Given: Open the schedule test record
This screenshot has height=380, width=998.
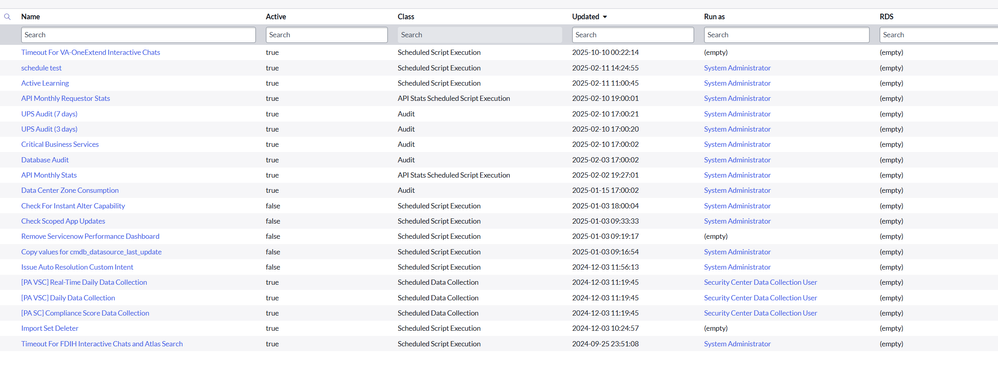Looking at the screenshot, I should tap(41, 68).
